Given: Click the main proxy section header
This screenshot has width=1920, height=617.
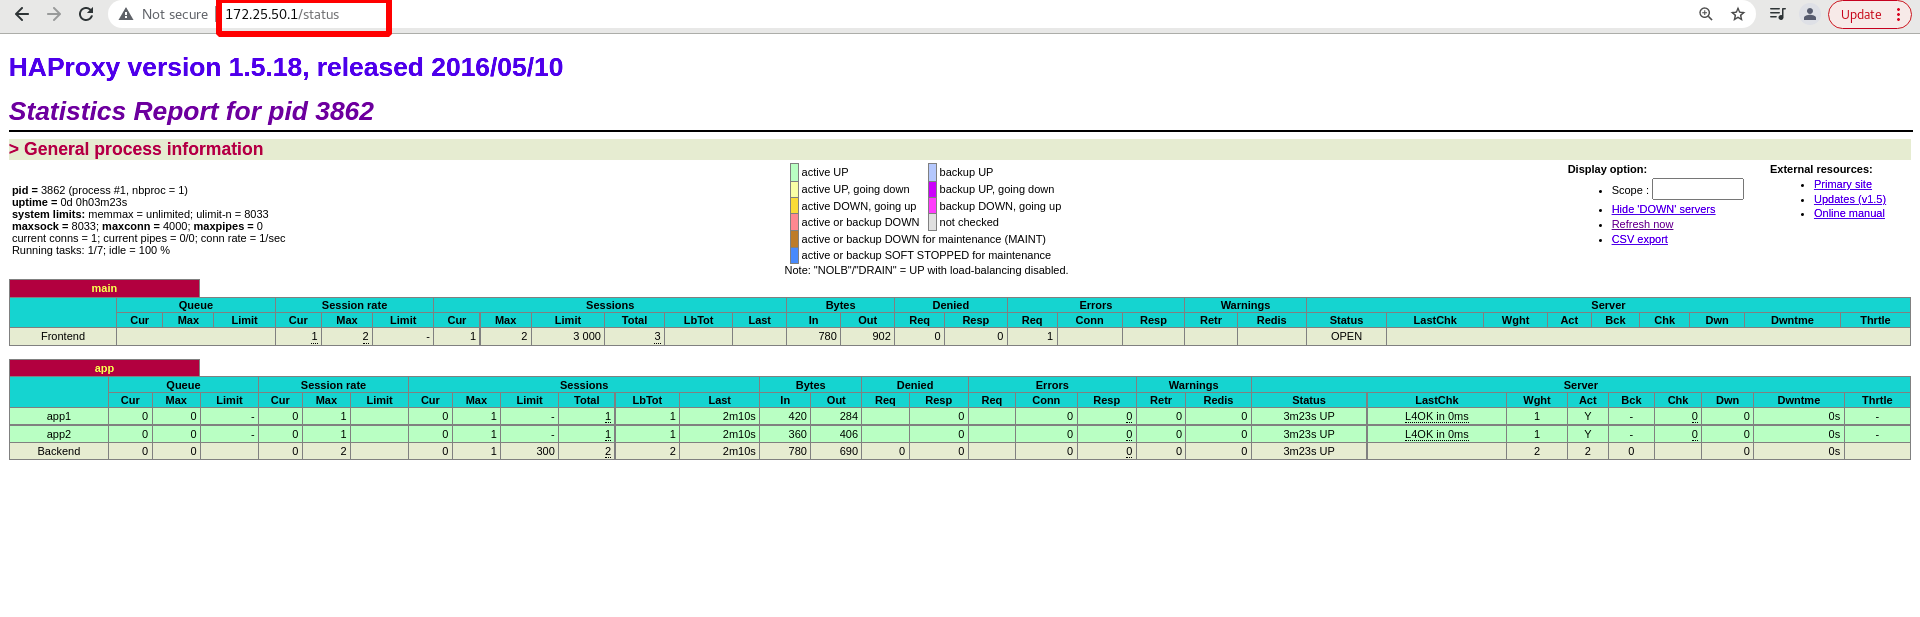Looking at the screenshot, I should pos(104,288).
